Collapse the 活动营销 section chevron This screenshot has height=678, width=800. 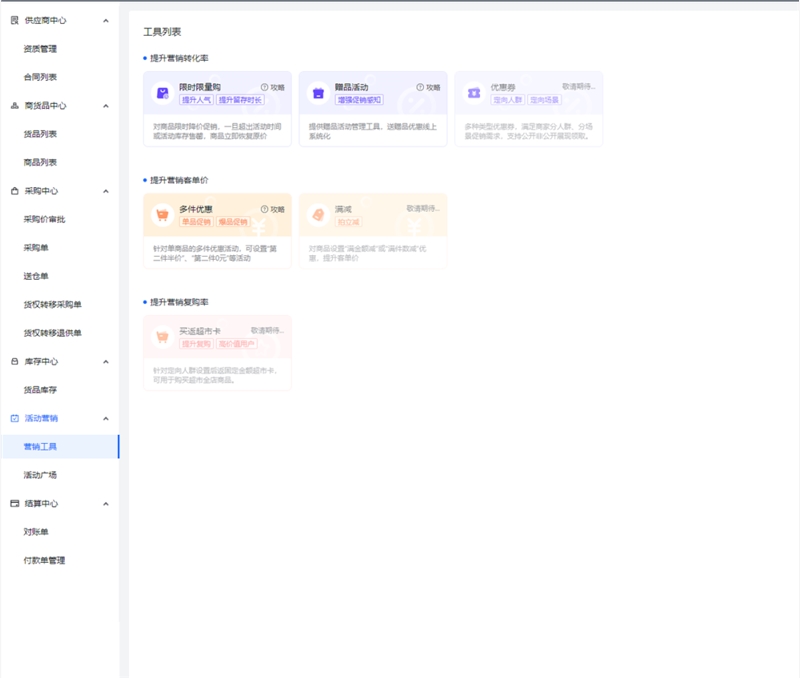106,419
